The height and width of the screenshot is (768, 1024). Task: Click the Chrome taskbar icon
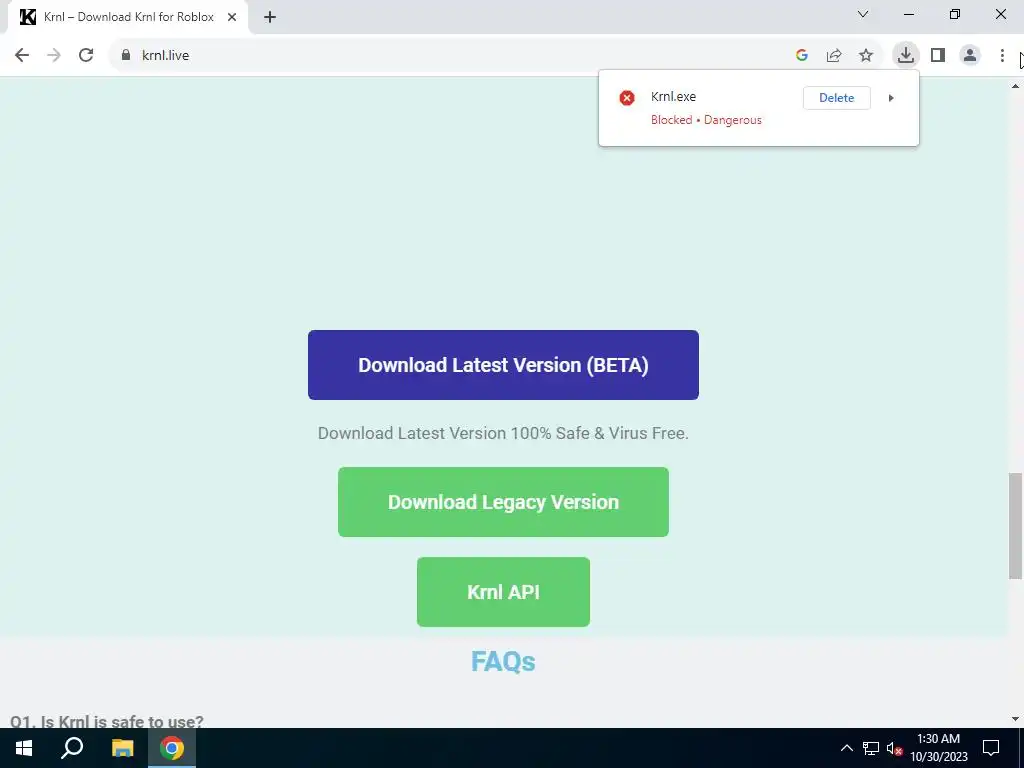tap(172, 748)
